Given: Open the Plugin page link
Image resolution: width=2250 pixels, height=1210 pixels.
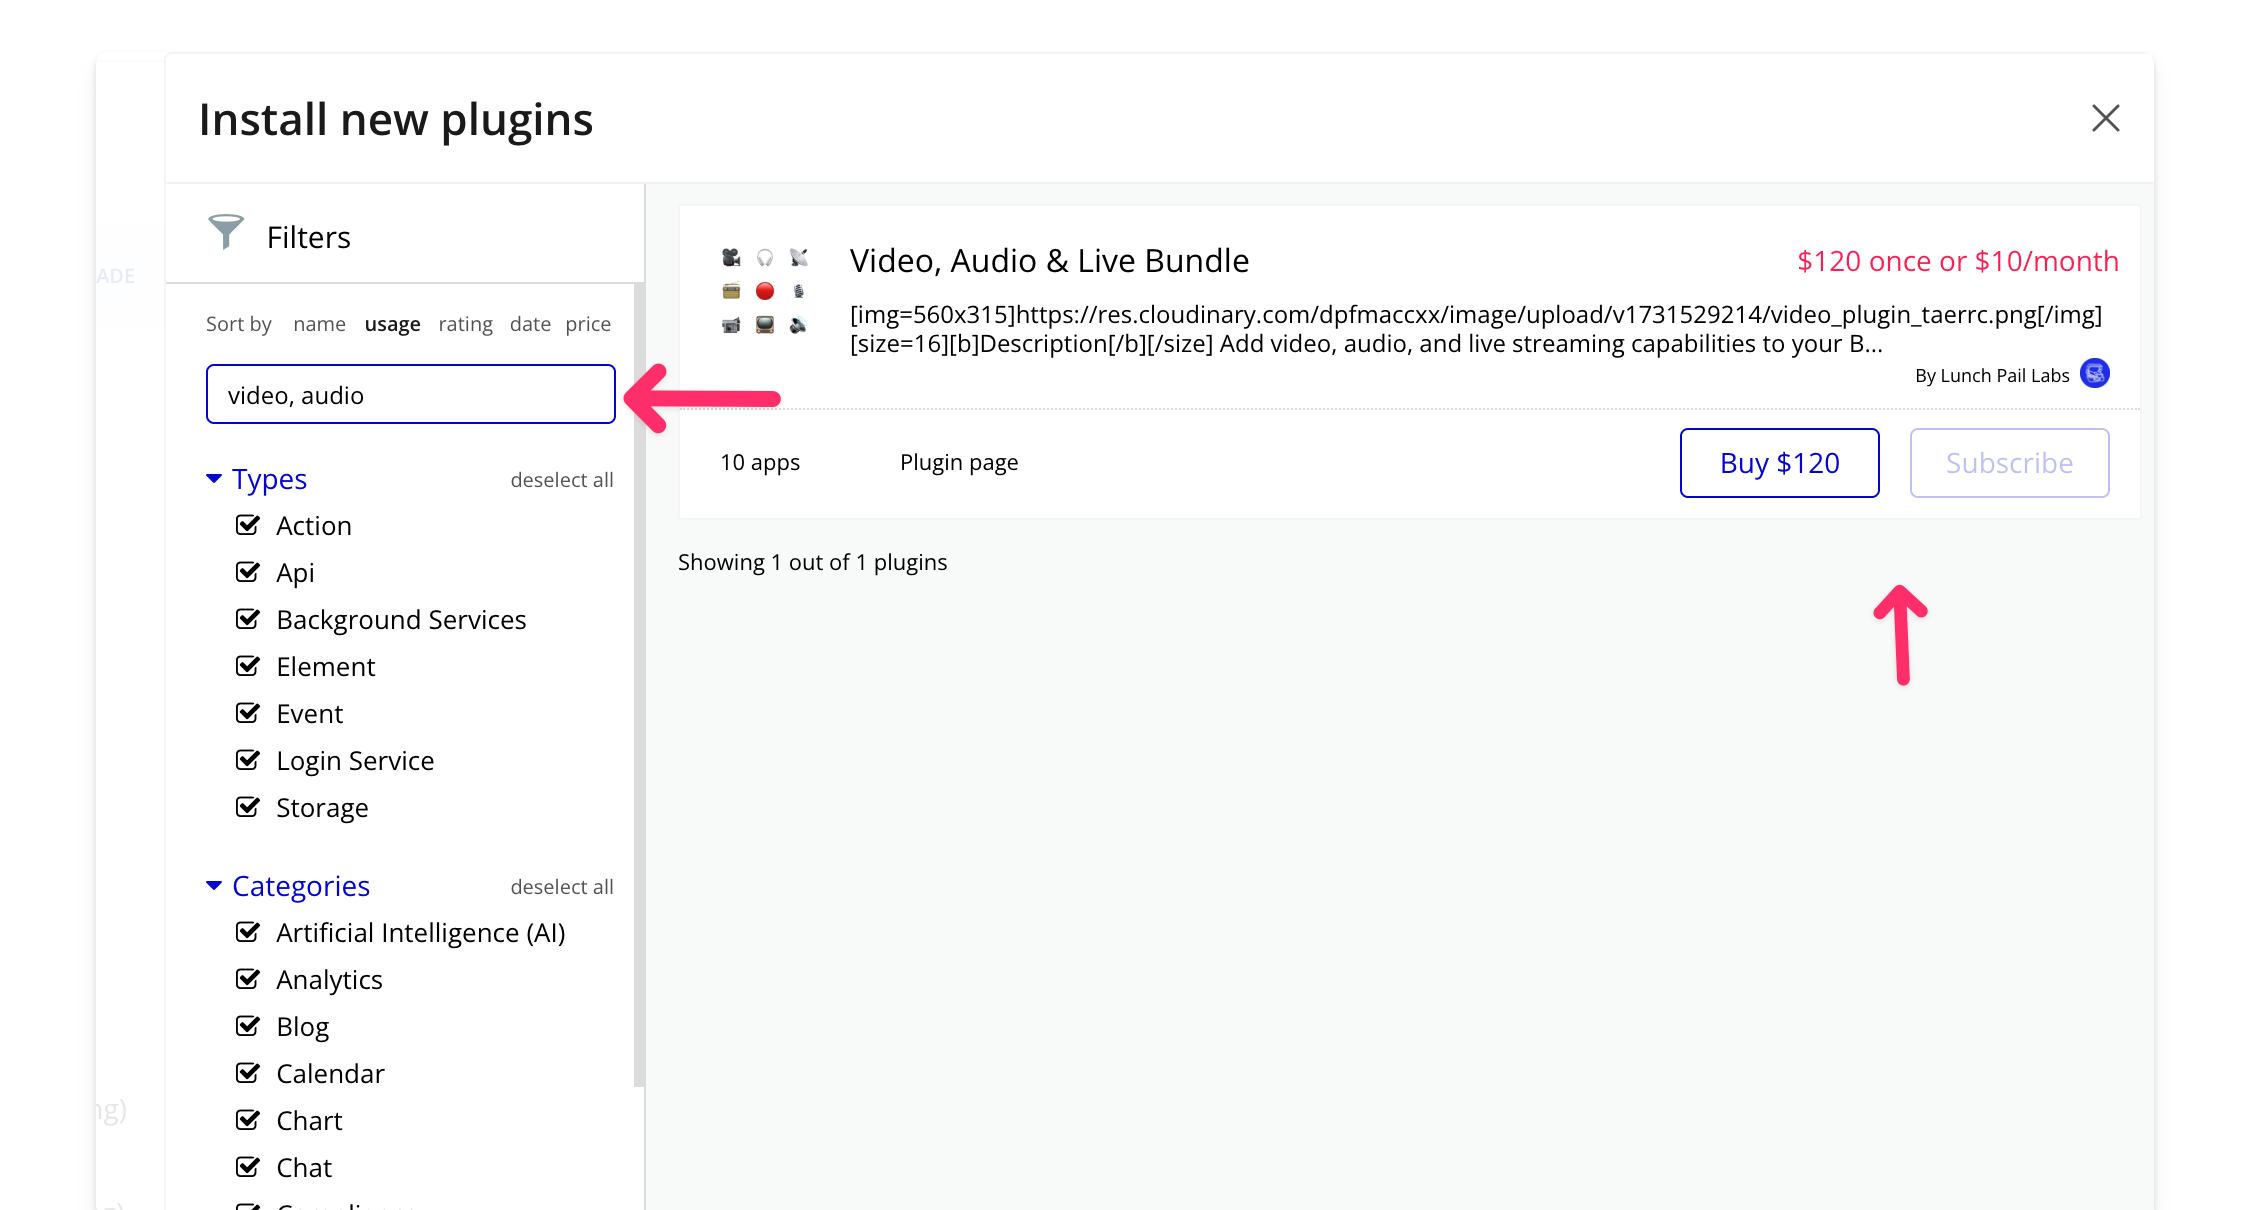Looking at the screenshot, I should [x=958, y=462].
